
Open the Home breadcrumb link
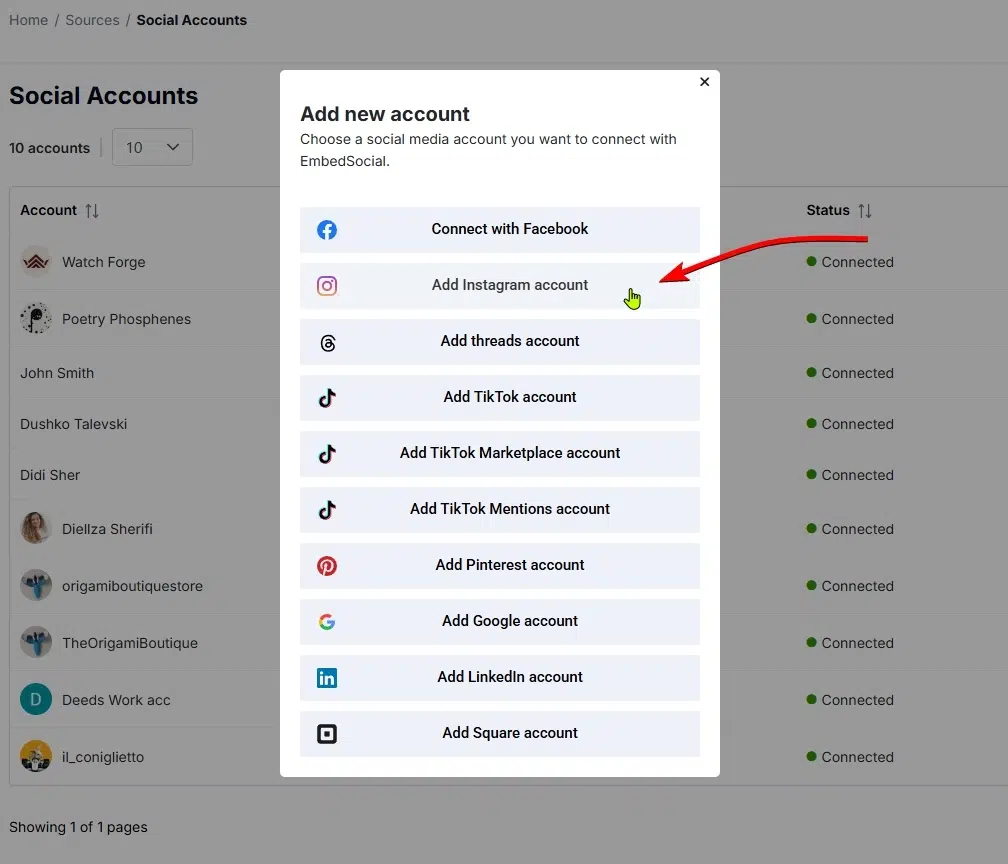pyautogui.click(x=27, y=19)
